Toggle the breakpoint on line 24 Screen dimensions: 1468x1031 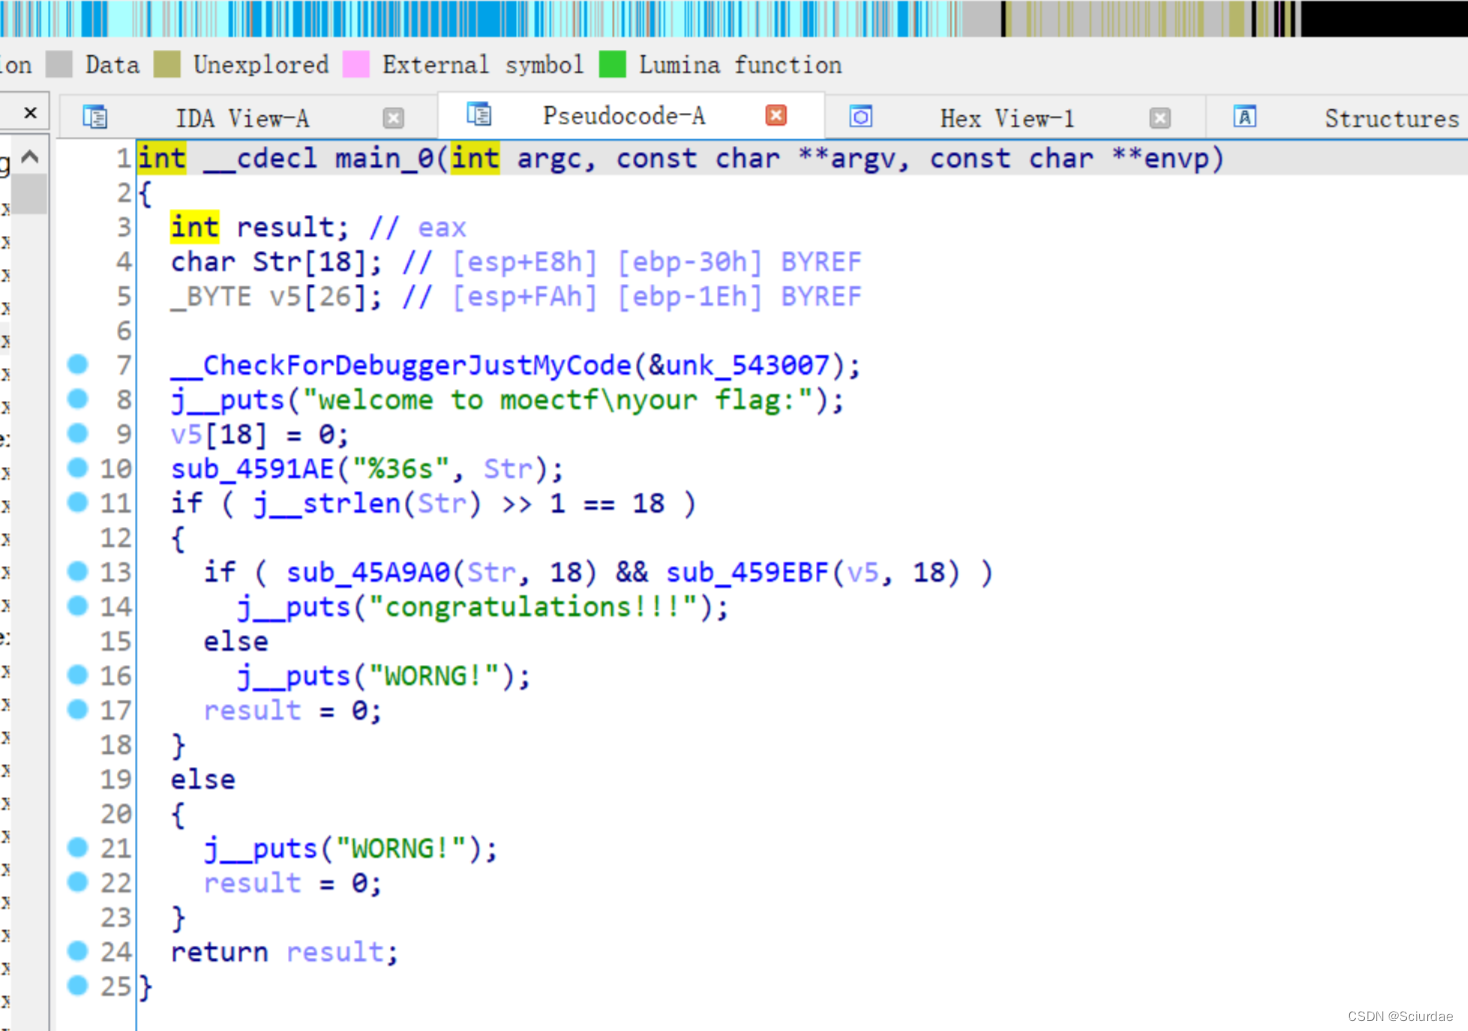click(x=78, y=951)
